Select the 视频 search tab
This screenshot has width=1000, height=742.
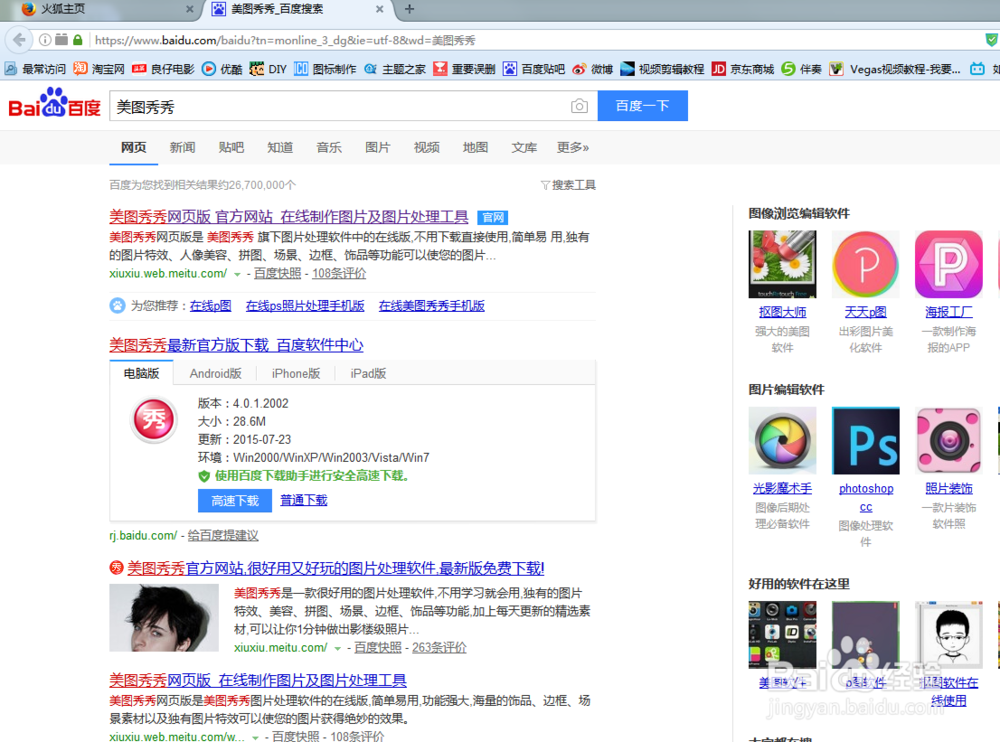(x=427, y=147)
